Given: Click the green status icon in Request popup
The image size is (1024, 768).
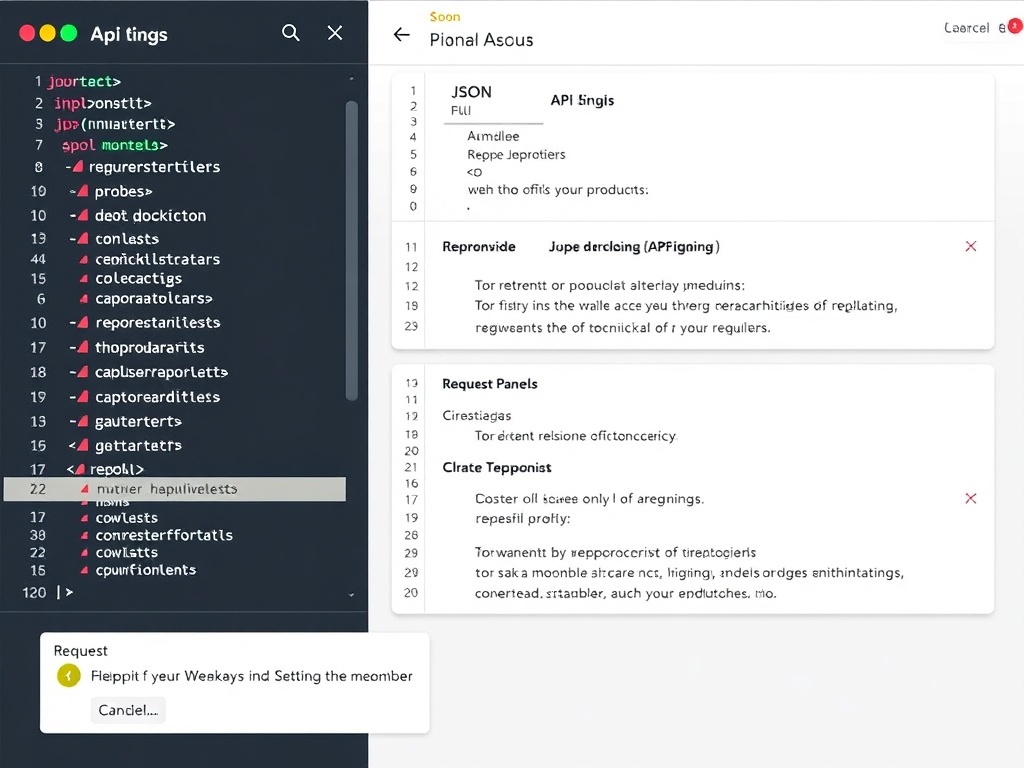Looking at the screenshot, I should [x=68, y=676].
